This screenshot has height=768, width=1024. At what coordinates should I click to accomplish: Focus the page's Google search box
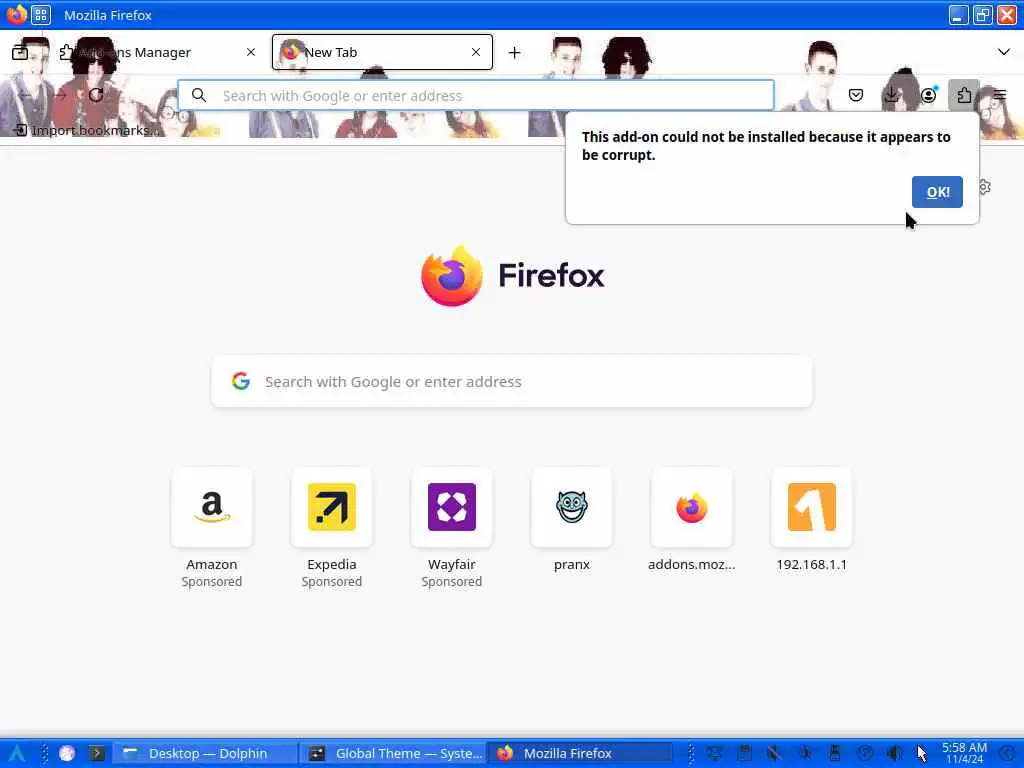(x=512, y=381)
